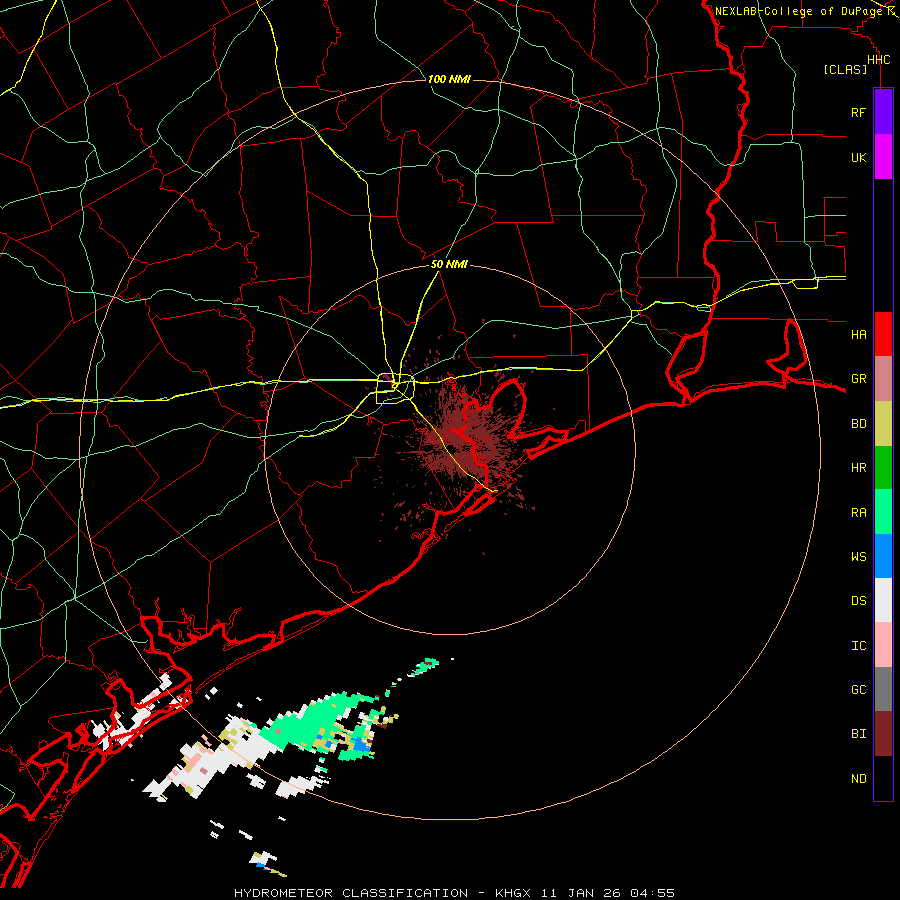Click the DS legend label
The width and height of the screenshot is (900, 900).
(858, 601)
